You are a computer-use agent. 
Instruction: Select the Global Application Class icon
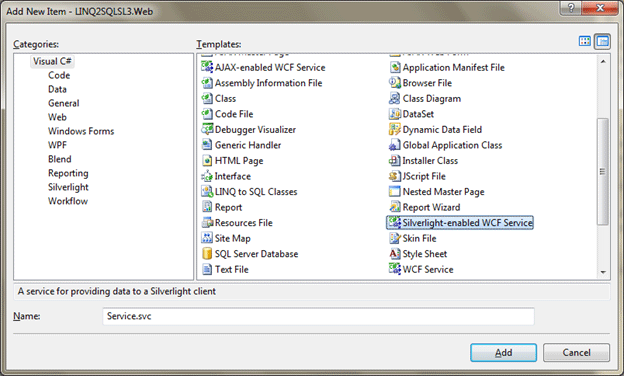[395, 145]
